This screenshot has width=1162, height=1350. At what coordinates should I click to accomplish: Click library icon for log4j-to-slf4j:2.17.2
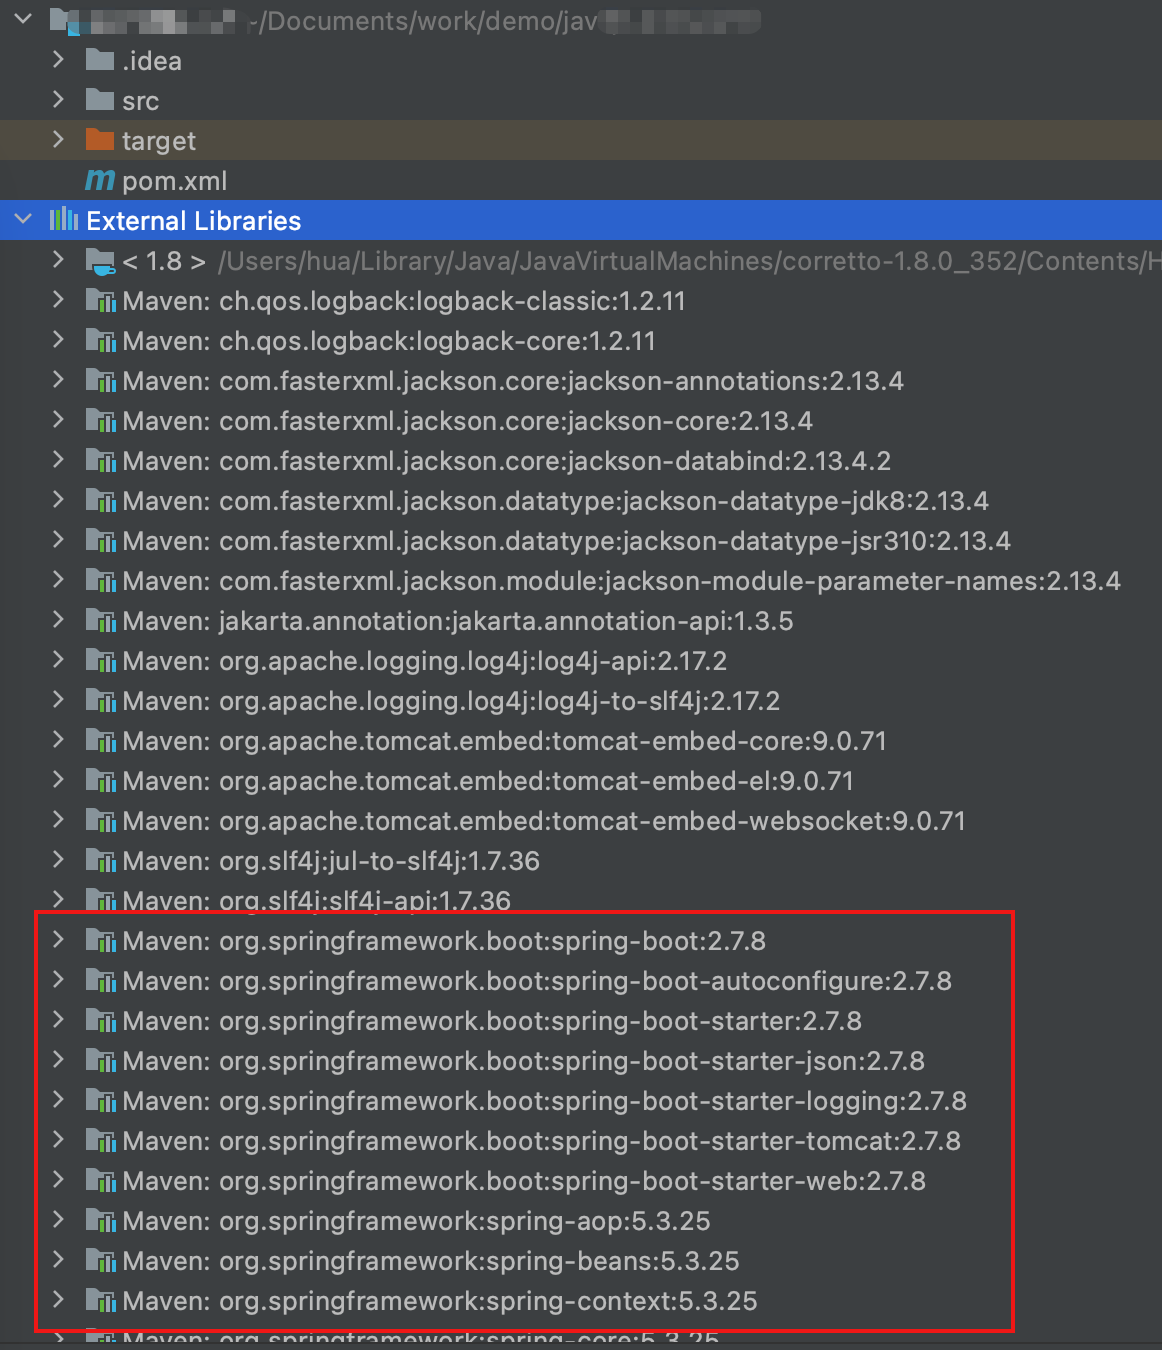point(101,701)
